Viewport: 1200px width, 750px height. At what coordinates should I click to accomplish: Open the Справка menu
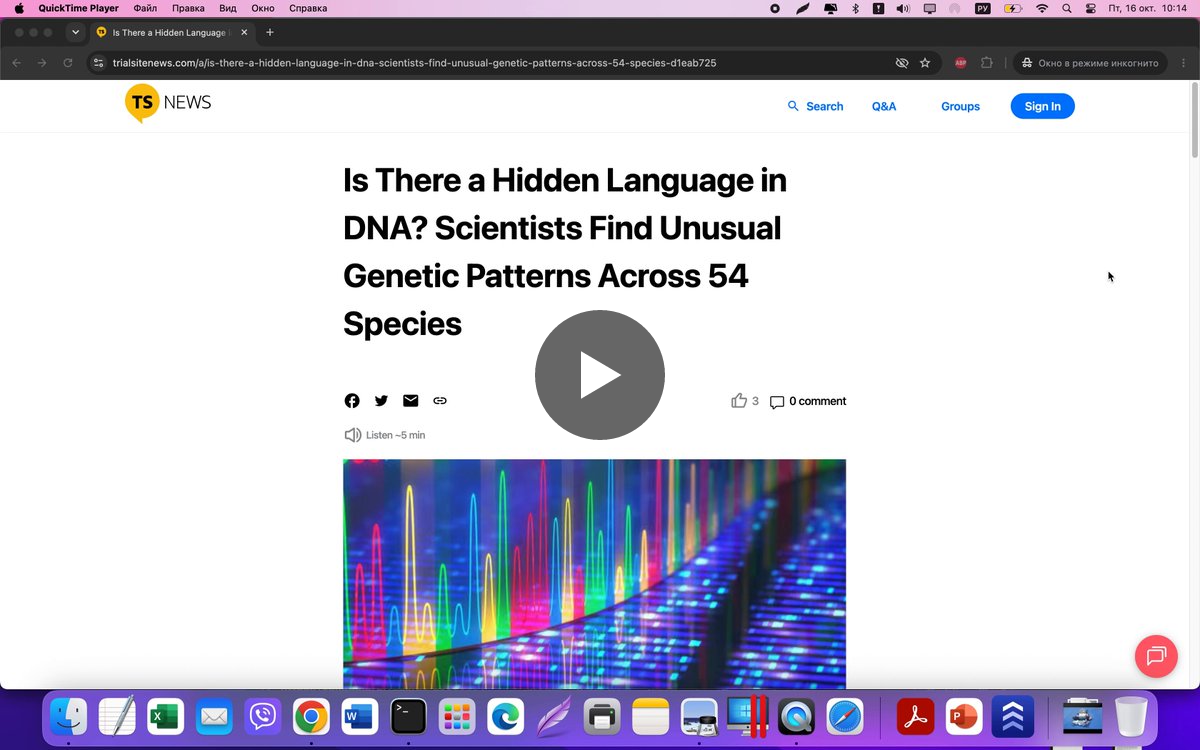tap(308, 8)
